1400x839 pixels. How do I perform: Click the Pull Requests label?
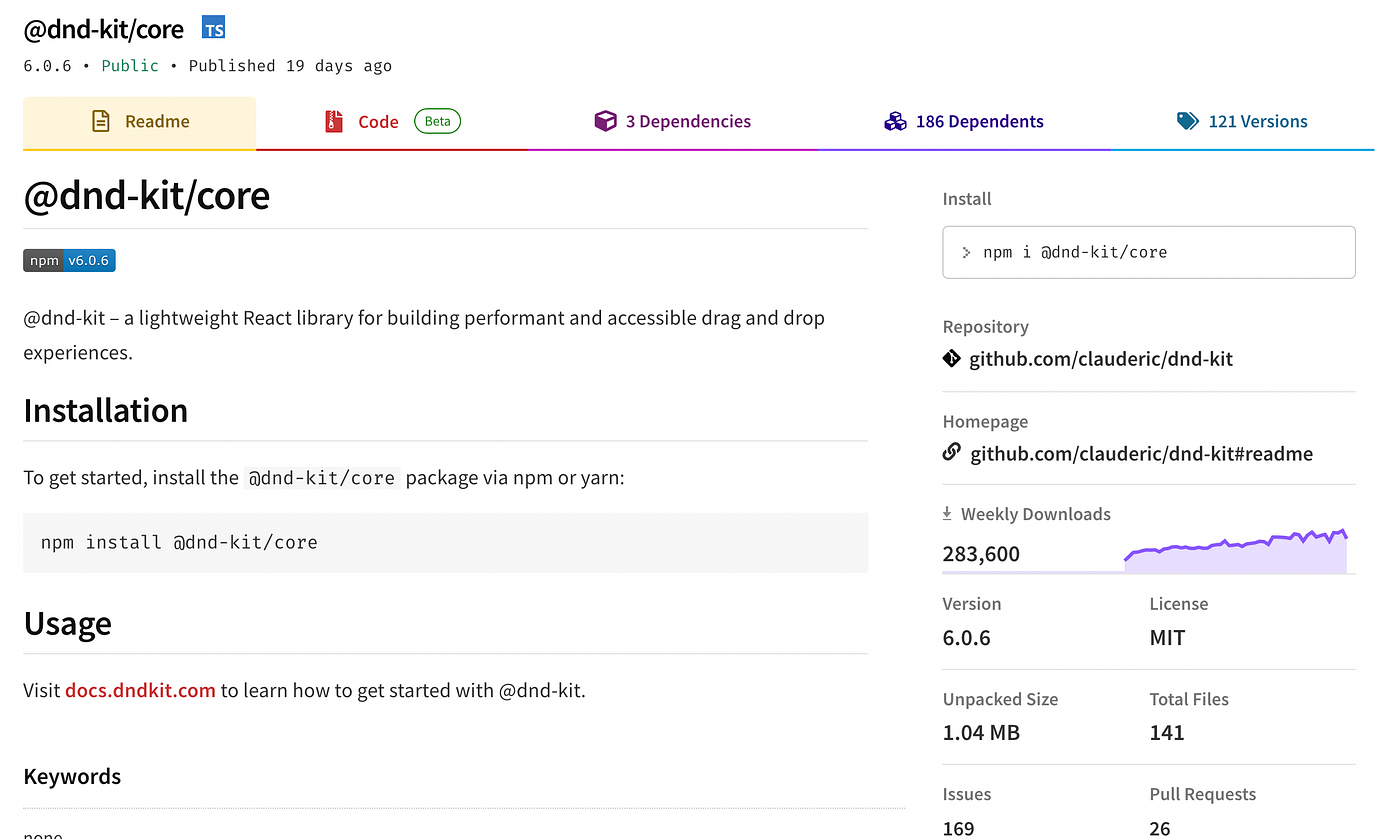point(1203,794)
